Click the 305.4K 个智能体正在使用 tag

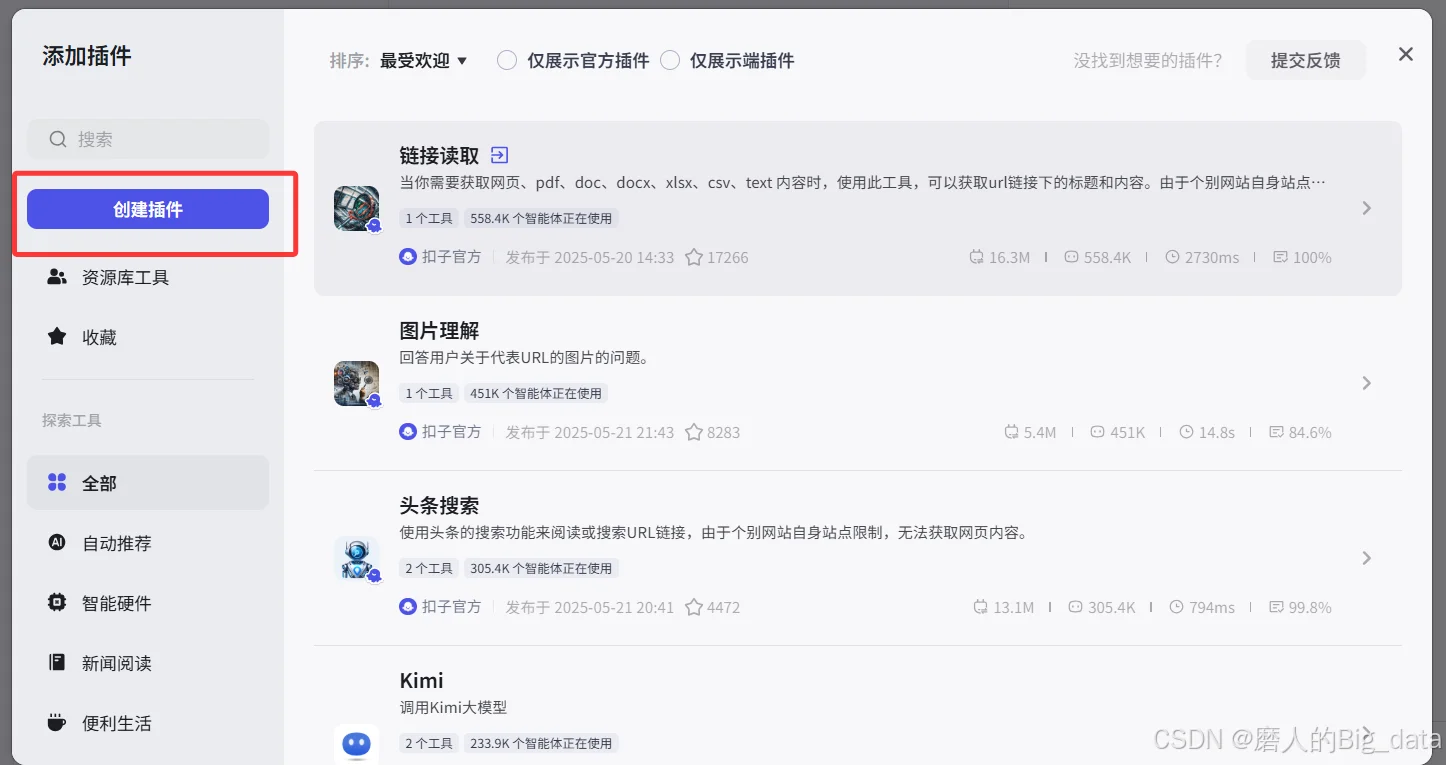(x=541, y=568)
